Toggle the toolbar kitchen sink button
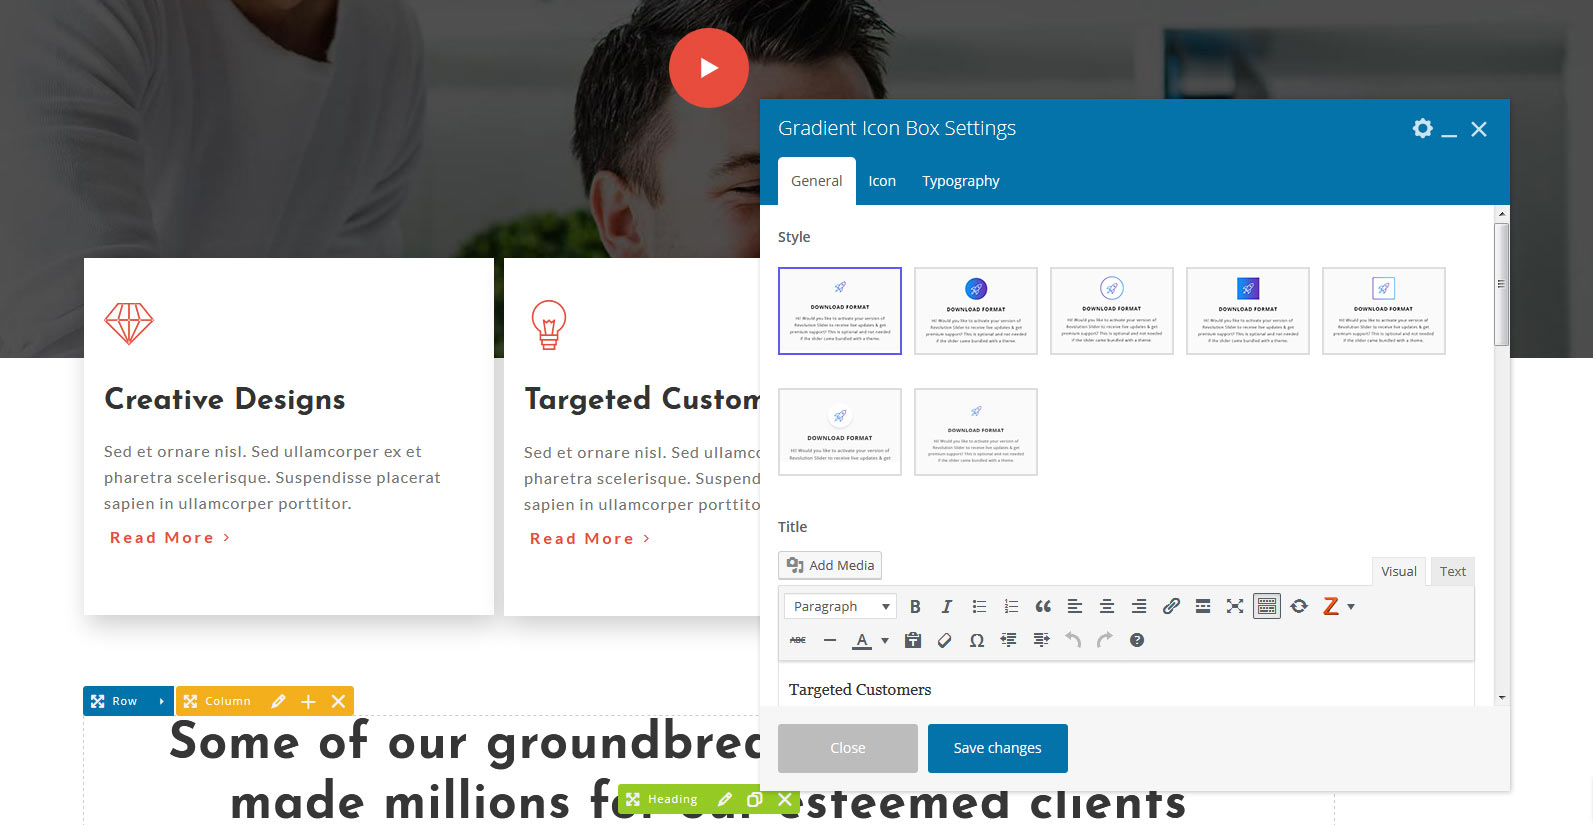The image size is (1593, 825). pos(1267,606)
